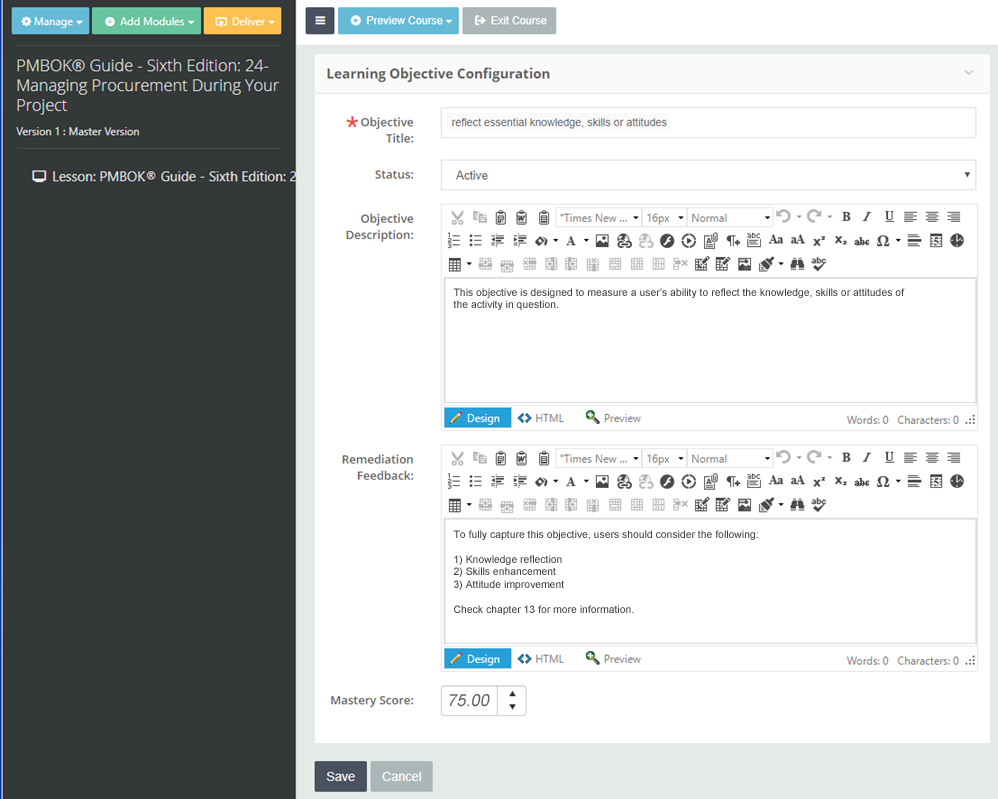
Task: Switch Objective Description editor to HTML tab
Action: [x=541, y=418]
